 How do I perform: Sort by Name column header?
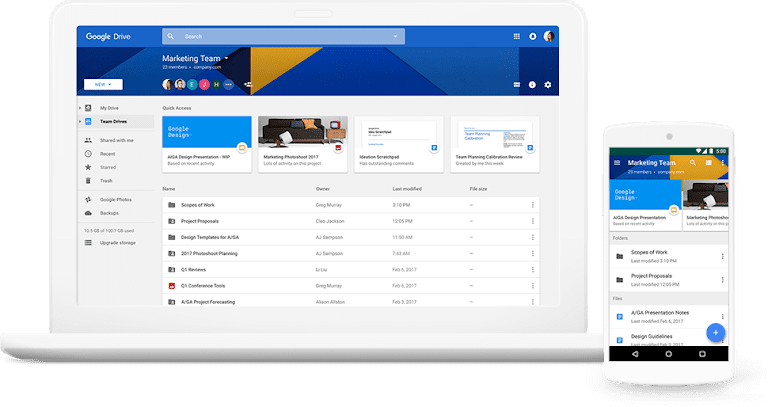(x=169, y=189)
